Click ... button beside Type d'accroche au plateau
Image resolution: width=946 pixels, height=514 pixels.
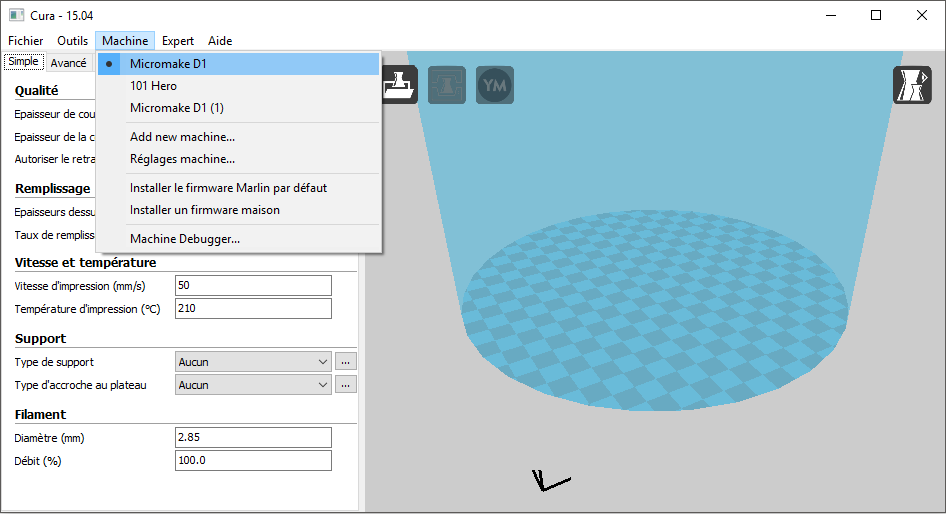pos(346,385)
